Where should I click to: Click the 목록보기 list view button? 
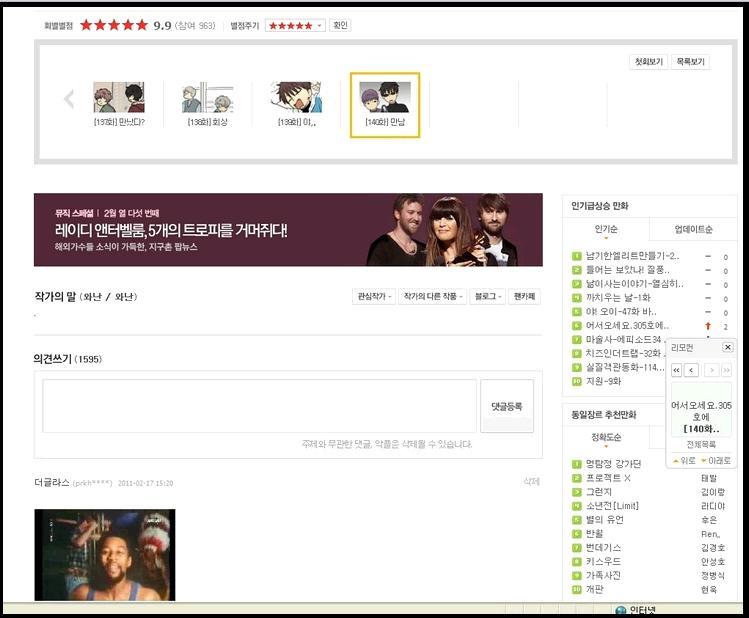coord(690,62)
